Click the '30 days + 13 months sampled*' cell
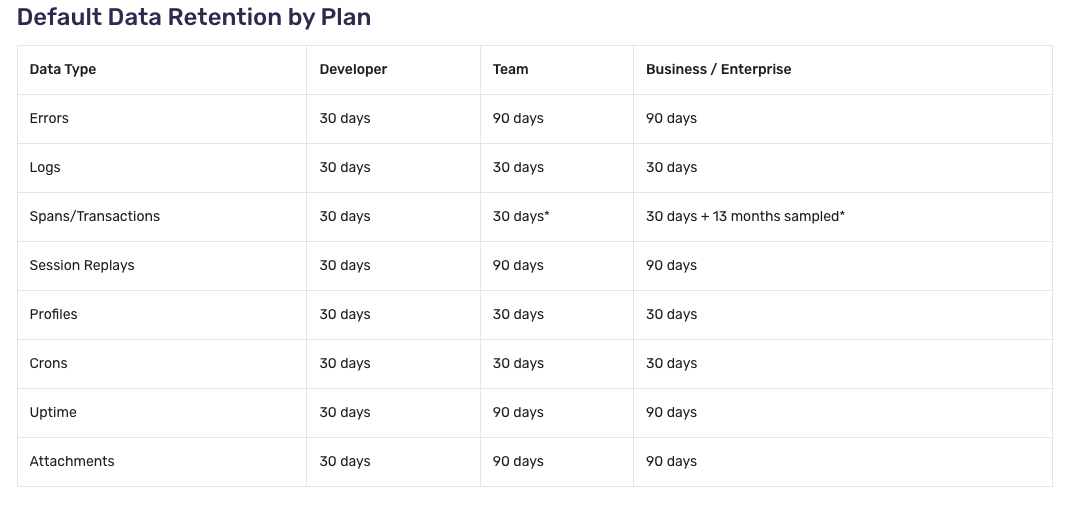Screen dimensions: 1070x507 click(745, 216)
